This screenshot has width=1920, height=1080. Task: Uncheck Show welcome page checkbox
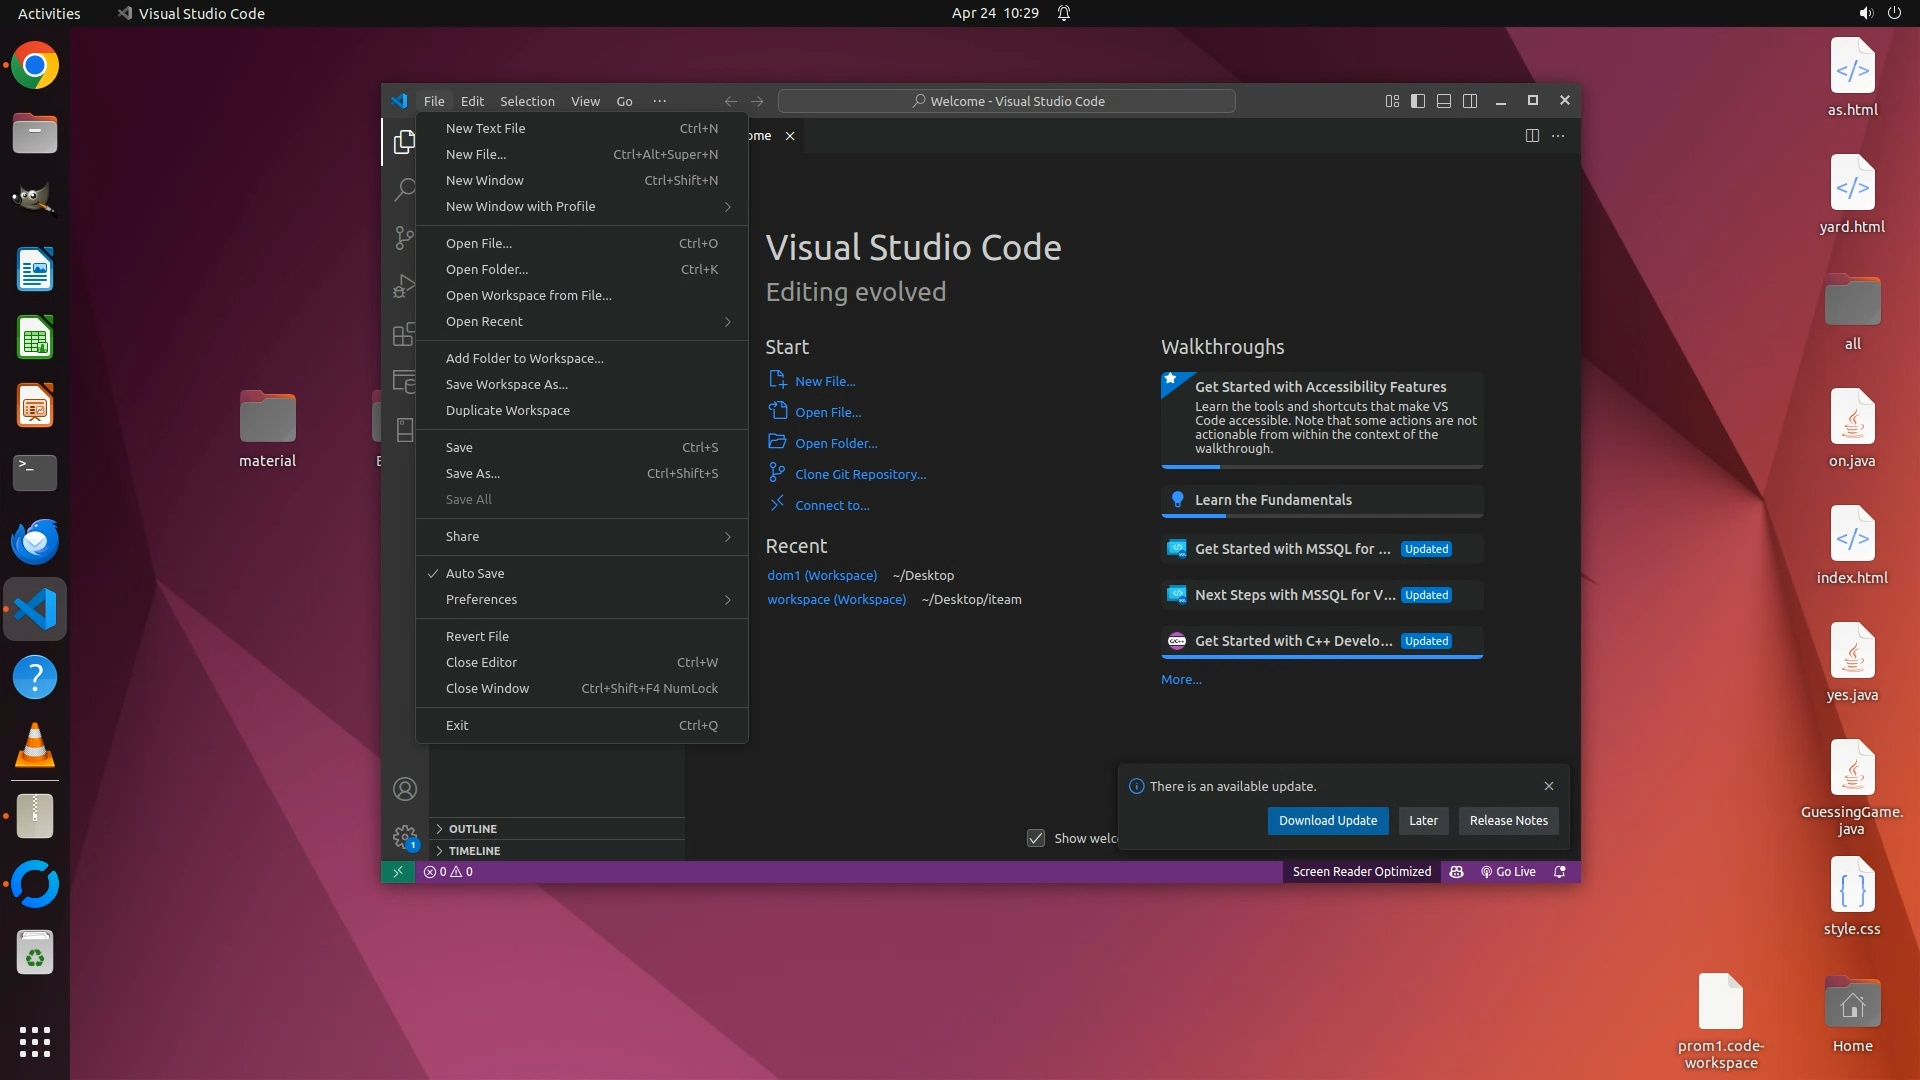[1036, 838]
